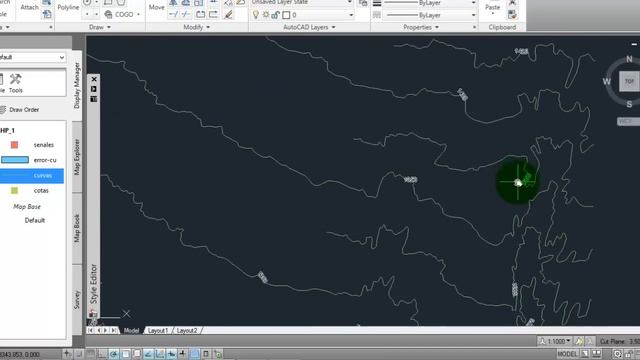This screenshot has height=360, width=640.
Task: Open layer 0 dropdown list
Action: click(x=351, y=15)
